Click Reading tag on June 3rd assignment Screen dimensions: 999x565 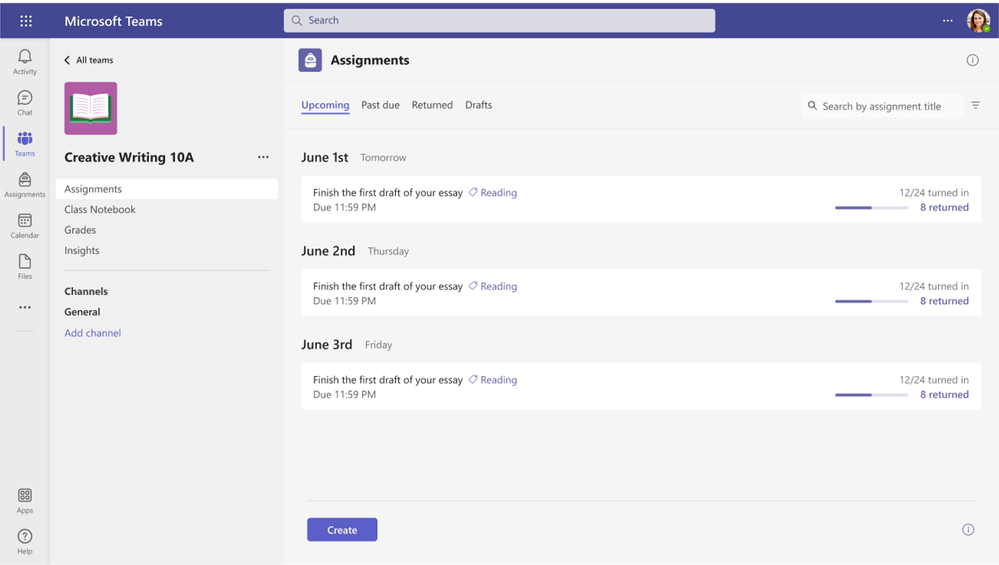(492, 380)
